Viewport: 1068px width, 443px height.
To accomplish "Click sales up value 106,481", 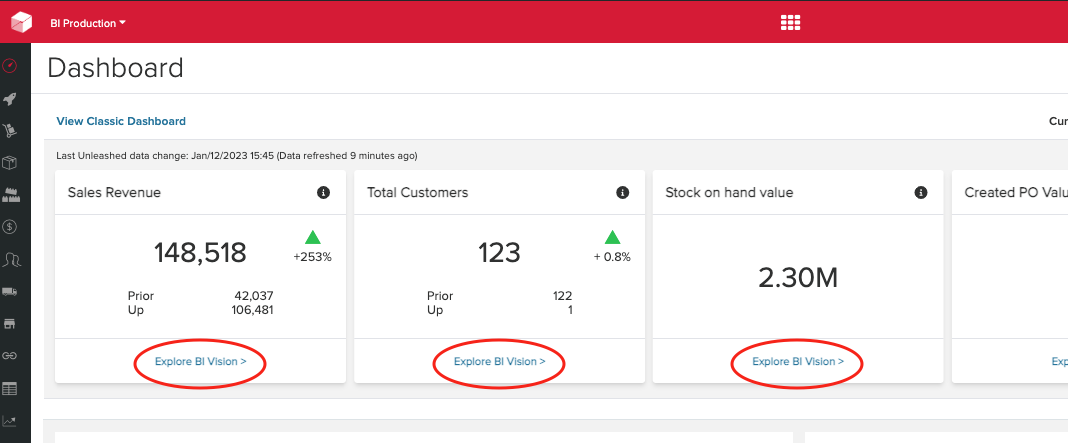I will [x=252, y=310].
